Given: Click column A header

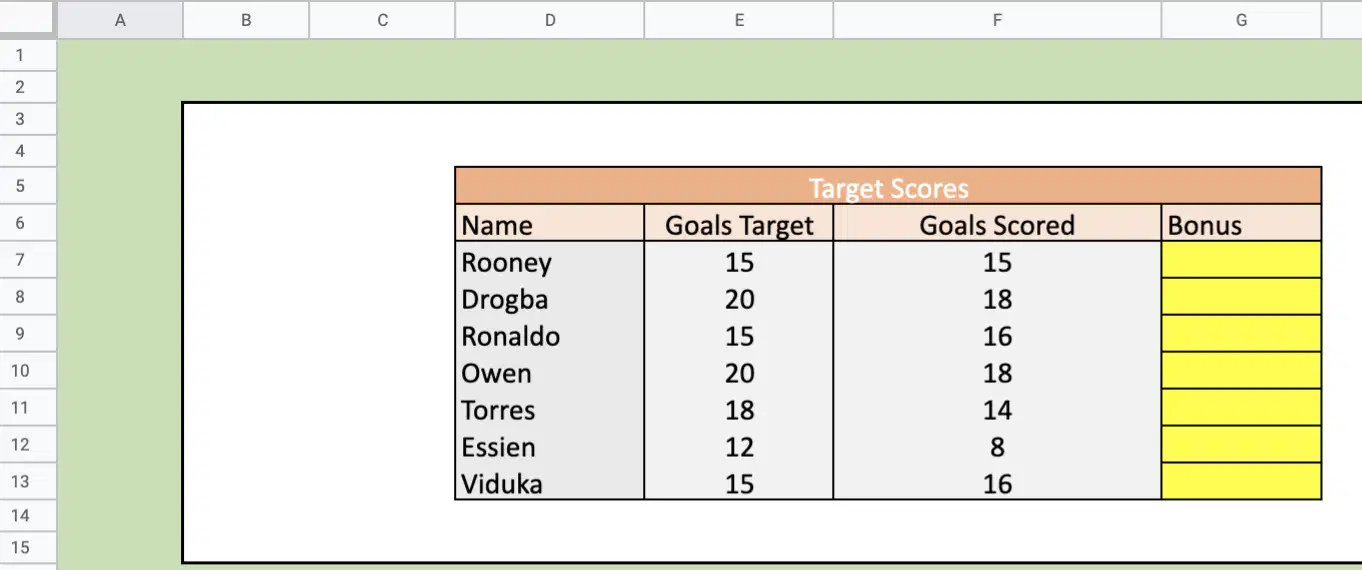Looking at the screenshot, I should click(120, 20).
